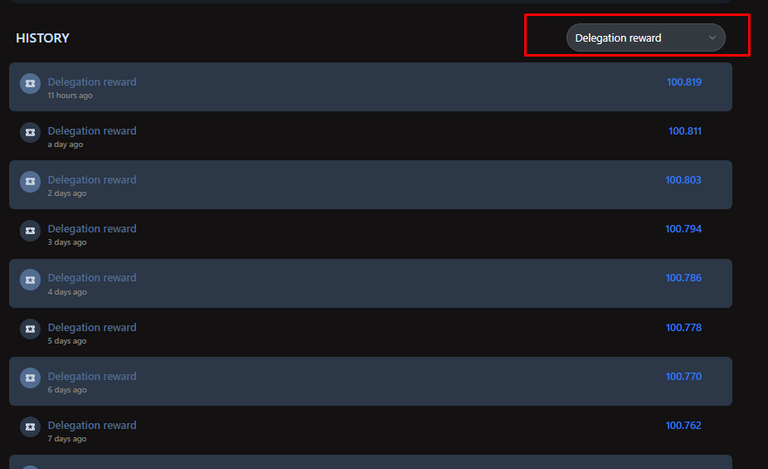
Task: Click ticket icon of 3 days ago reward
Action: pos(30,230)
